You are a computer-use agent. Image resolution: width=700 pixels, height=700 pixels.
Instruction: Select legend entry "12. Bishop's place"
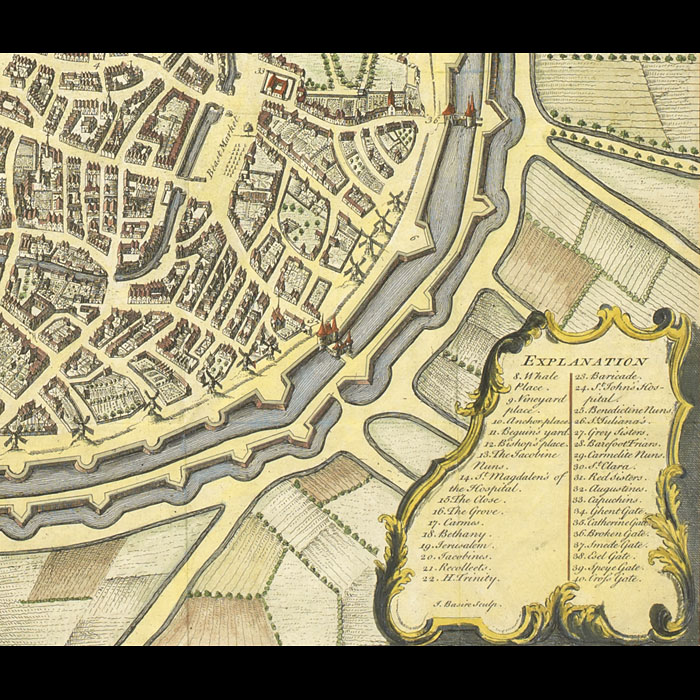(x=526, y=444)
